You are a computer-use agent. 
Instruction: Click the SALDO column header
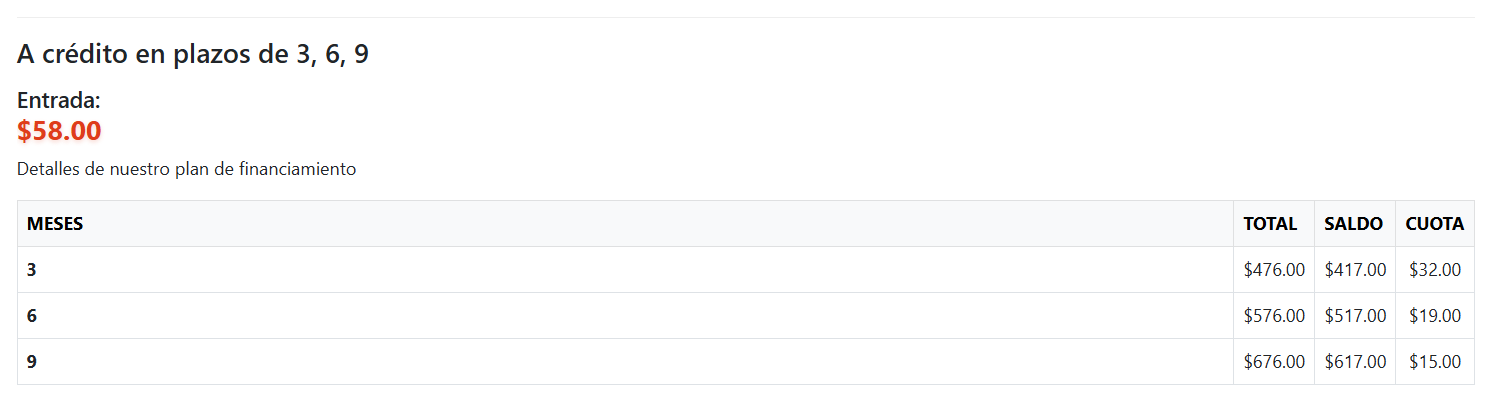(x=1353, y=224)
